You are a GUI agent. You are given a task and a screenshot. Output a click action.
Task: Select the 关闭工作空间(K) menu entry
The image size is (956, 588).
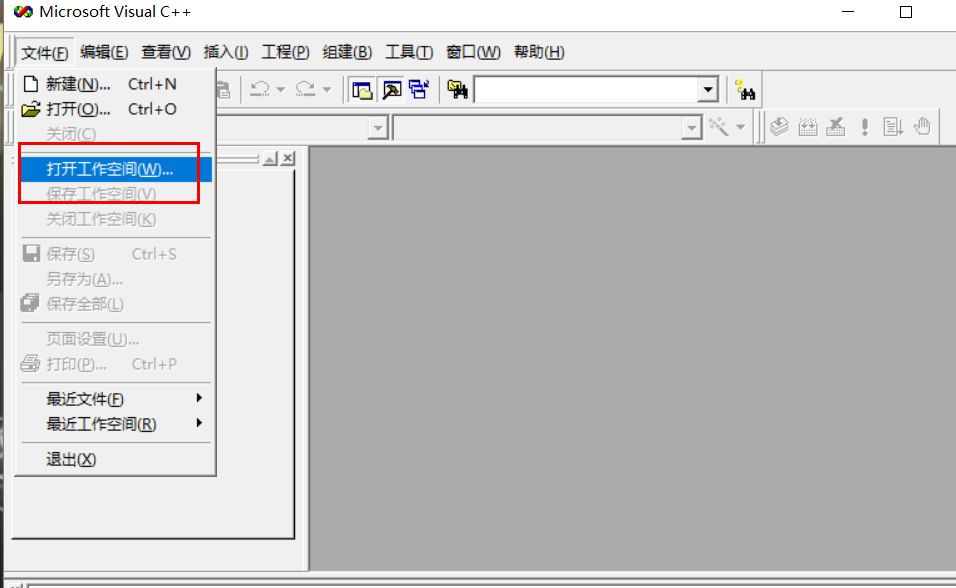click(116, 219)
